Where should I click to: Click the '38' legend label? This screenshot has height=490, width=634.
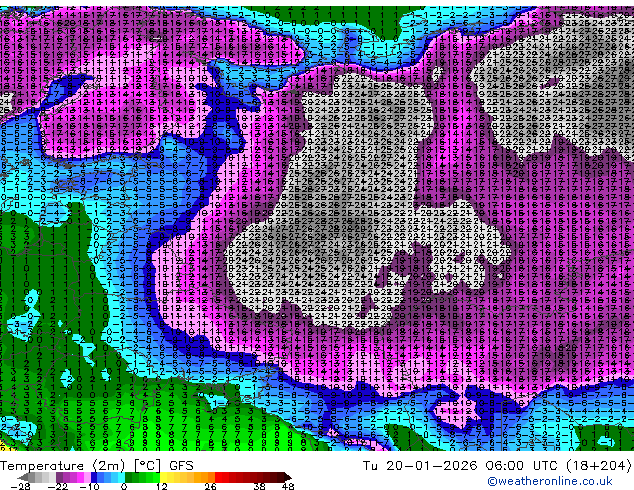259,486
